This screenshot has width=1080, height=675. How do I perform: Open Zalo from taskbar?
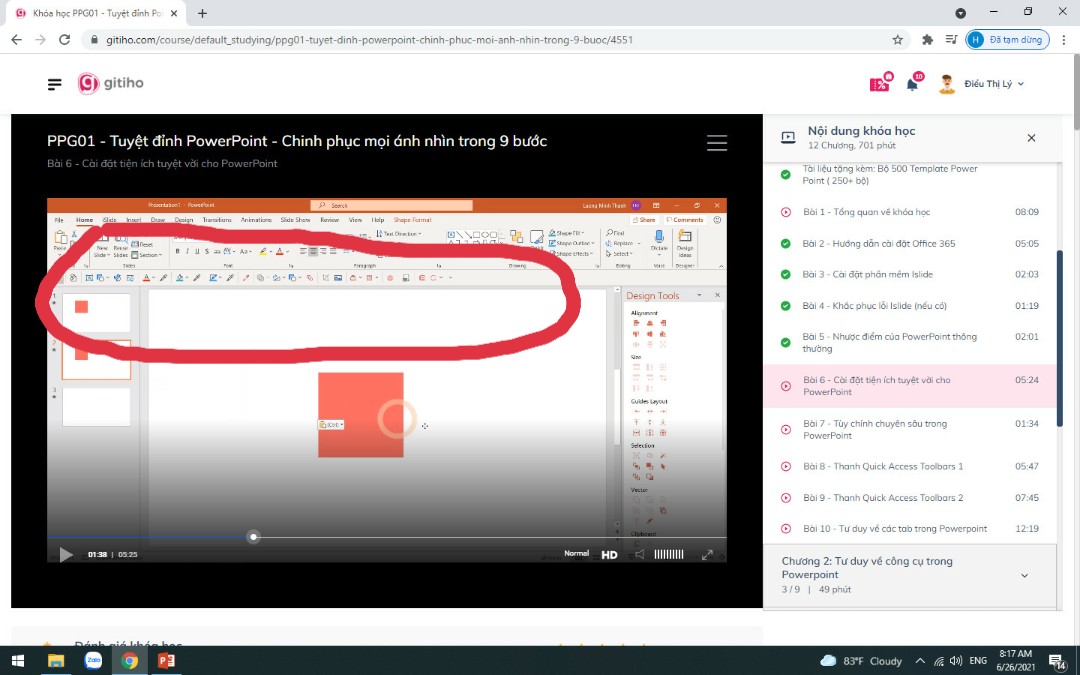(93, 661)
